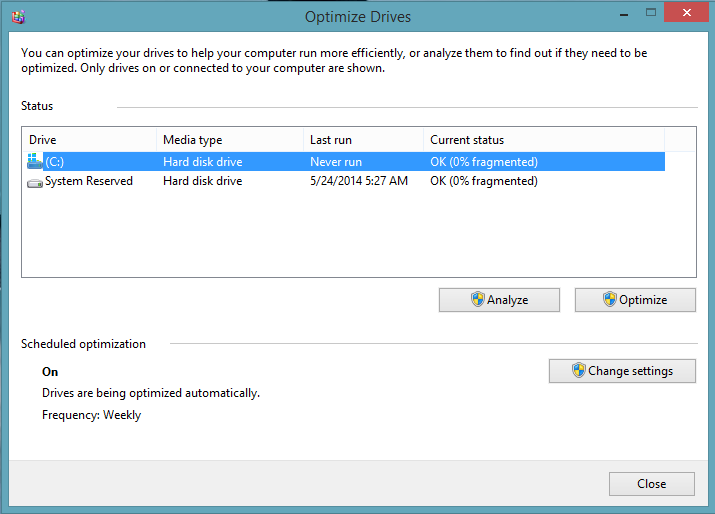Sort by the Current status column header

pyautogui.click(x=544, y=140)
